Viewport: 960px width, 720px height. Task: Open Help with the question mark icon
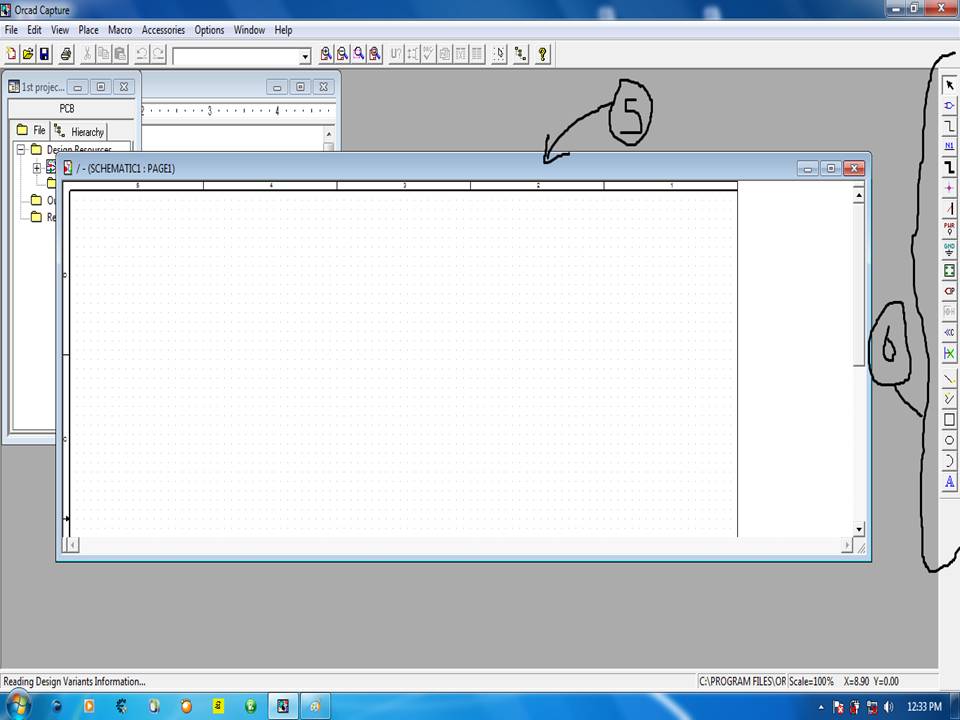pos(542,54)
